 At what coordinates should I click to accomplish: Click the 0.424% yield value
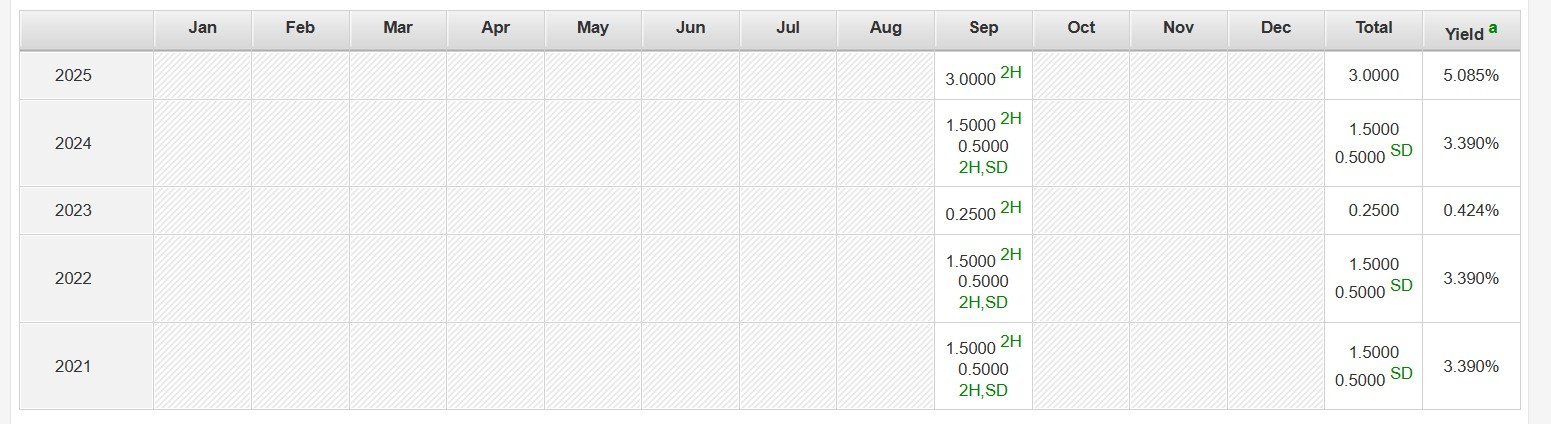coord(1470,210)
